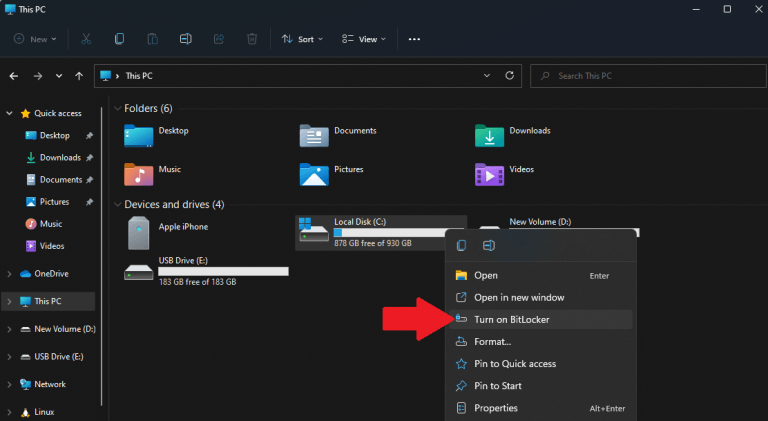768x421 pixels.
Task: Click the copy icon in context menu
Action: (x=461, y=245)
